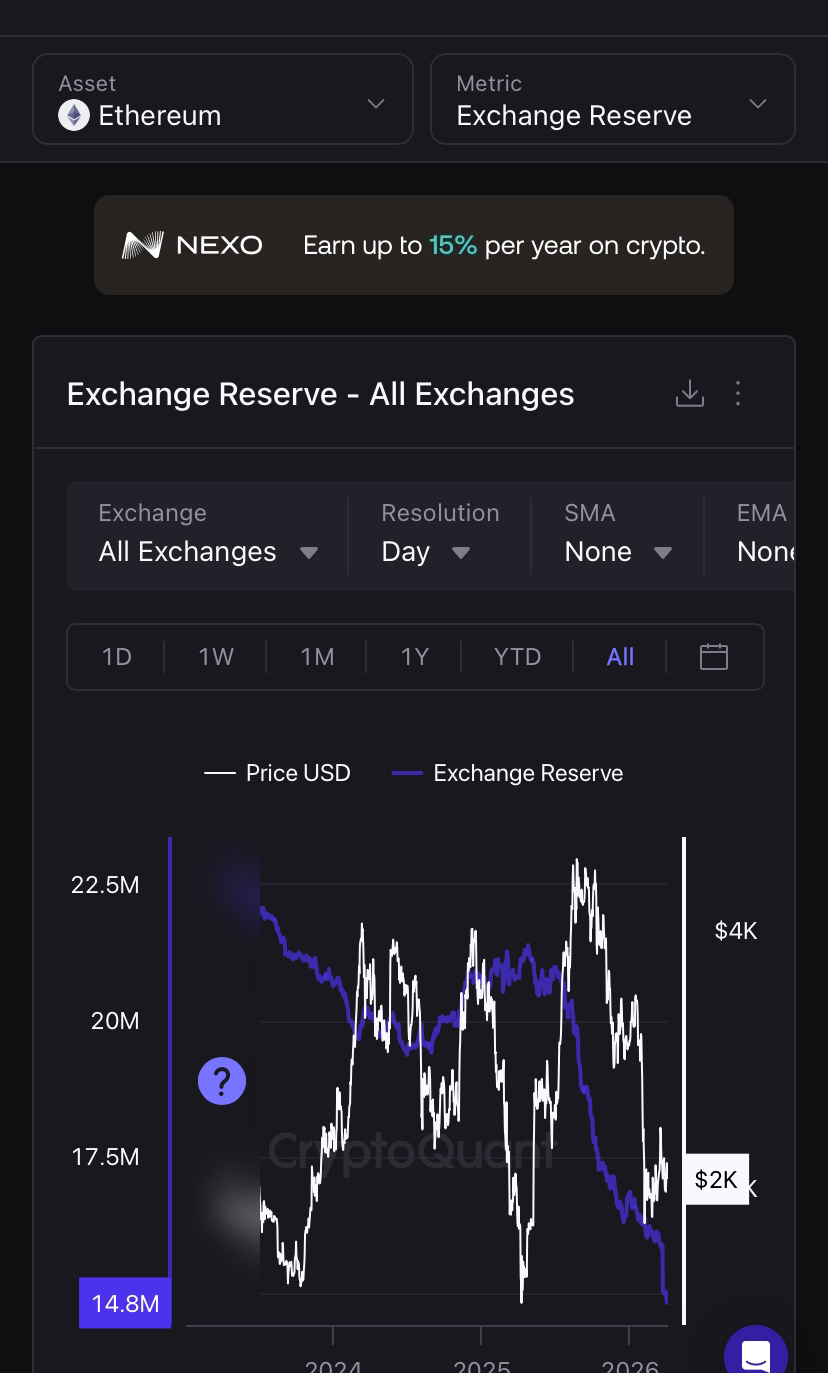Select the 1M time range
Image resolution: width=828 pixels, height=1373 pixels.
[317, 657]
